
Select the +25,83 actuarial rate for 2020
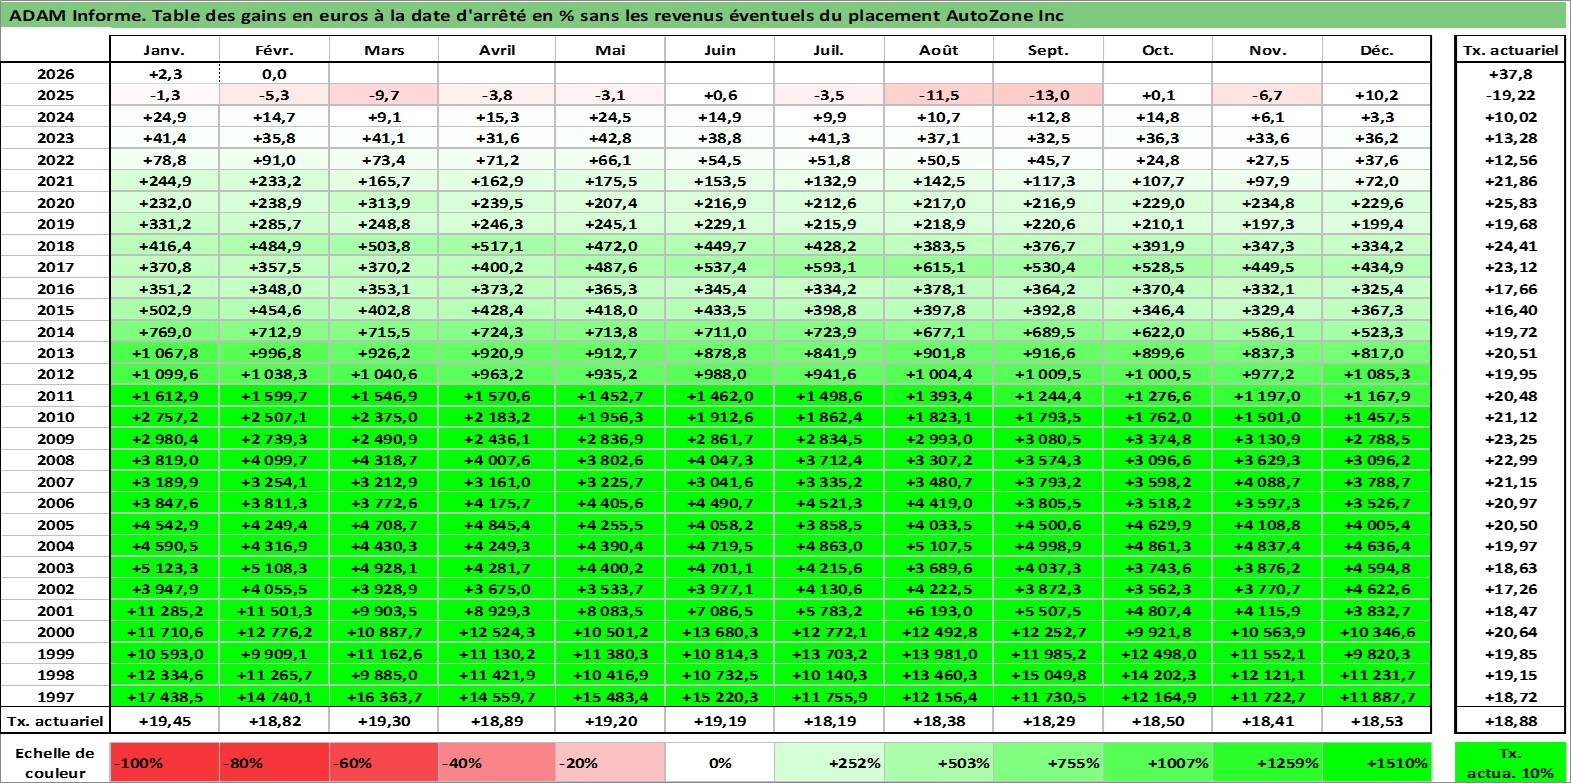pyautogui.click(x=1510, y=203)
